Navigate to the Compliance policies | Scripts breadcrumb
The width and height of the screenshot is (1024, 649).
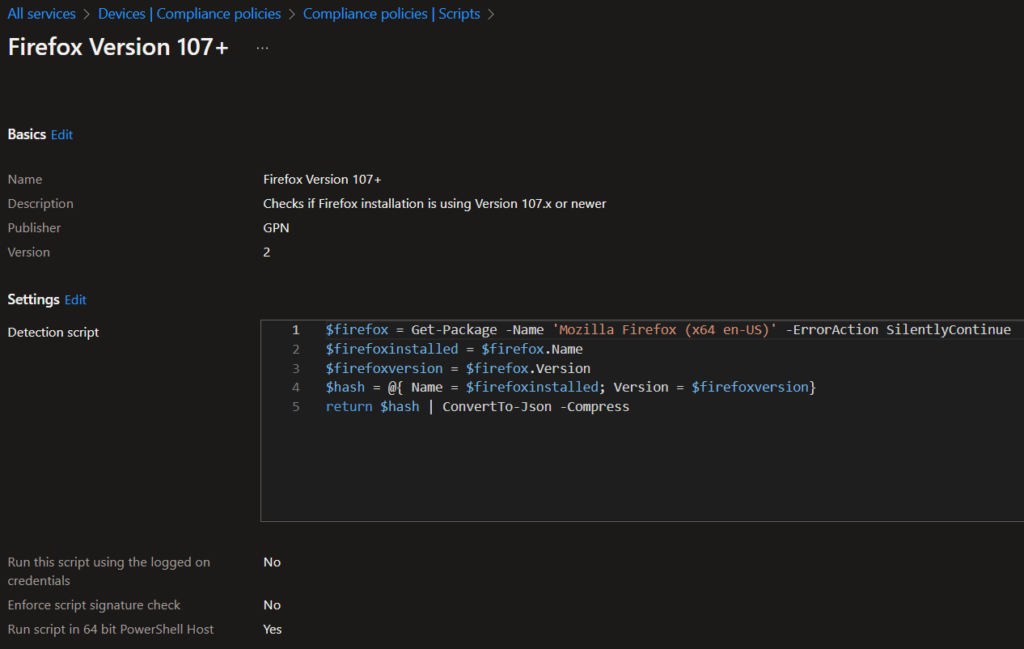tap(391, 14)
